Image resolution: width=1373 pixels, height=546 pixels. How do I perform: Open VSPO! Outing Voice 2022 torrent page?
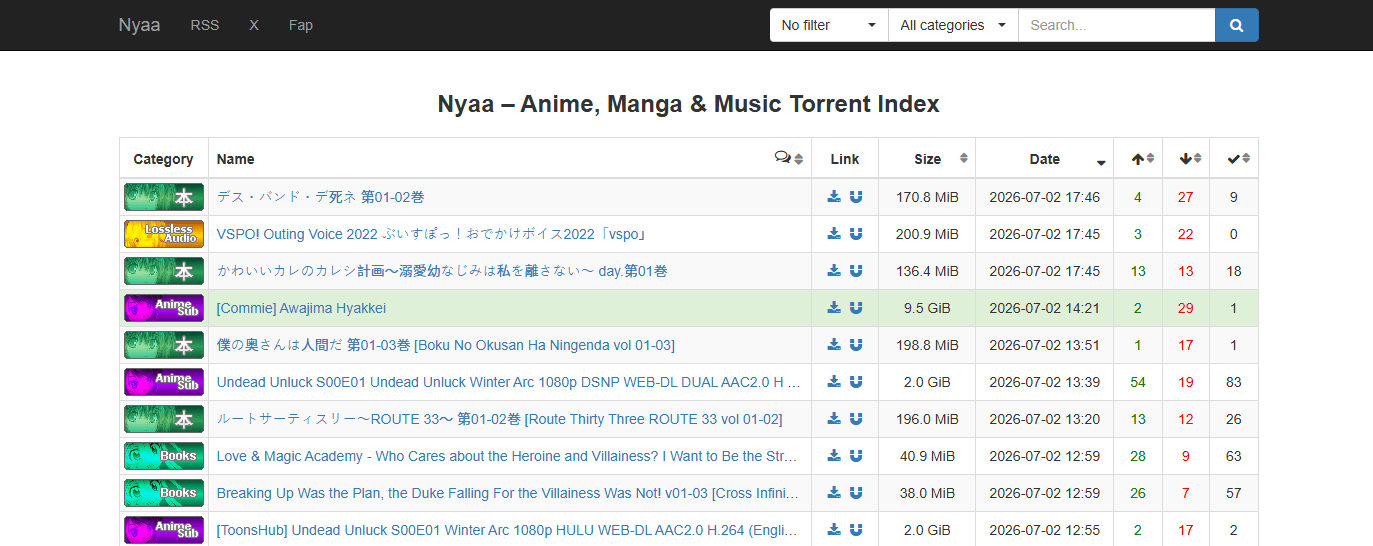433,234
